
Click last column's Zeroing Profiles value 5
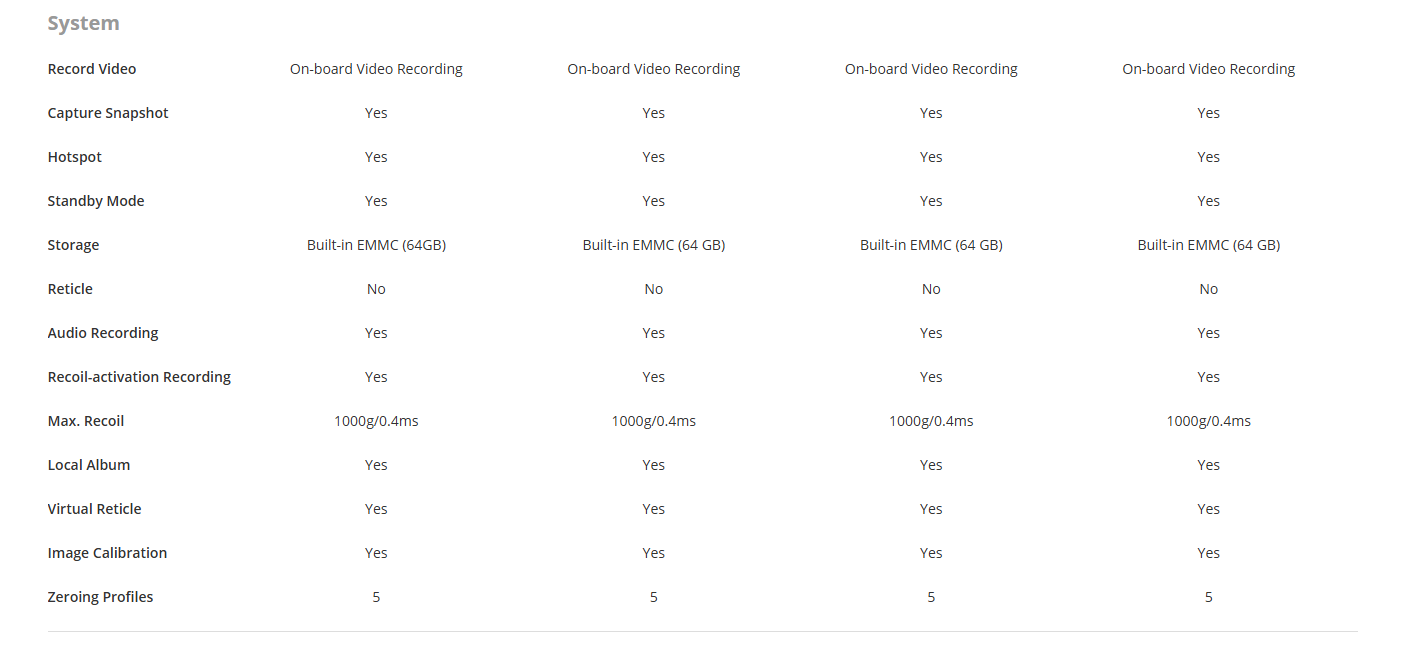tap(1208, 597)
